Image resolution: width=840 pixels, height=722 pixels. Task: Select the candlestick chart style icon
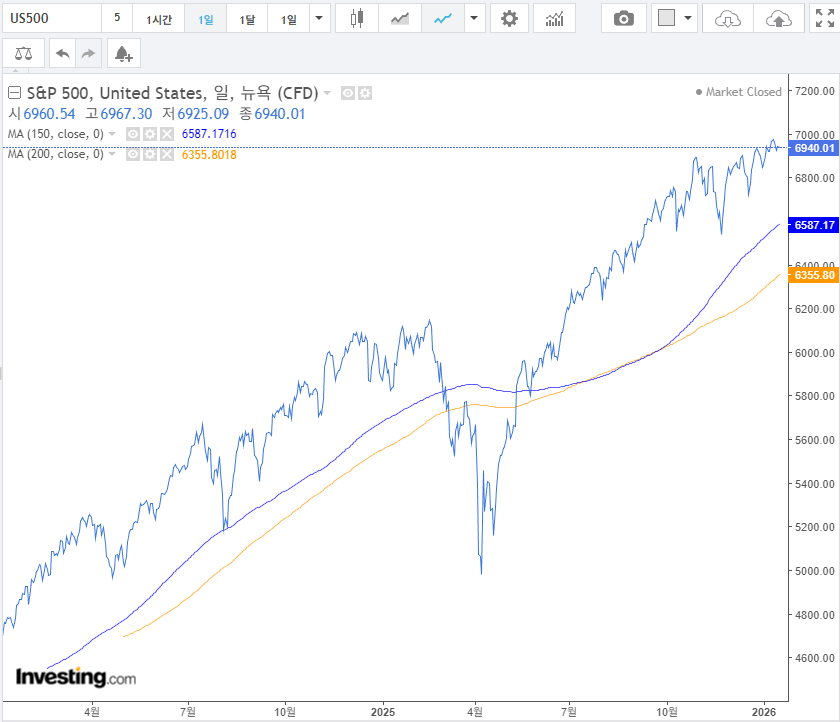coord(357,18)
